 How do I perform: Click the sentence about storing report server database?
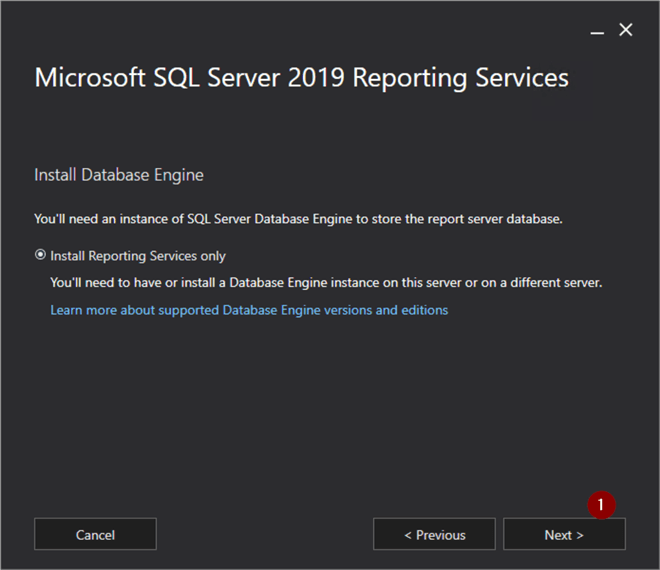298,219
